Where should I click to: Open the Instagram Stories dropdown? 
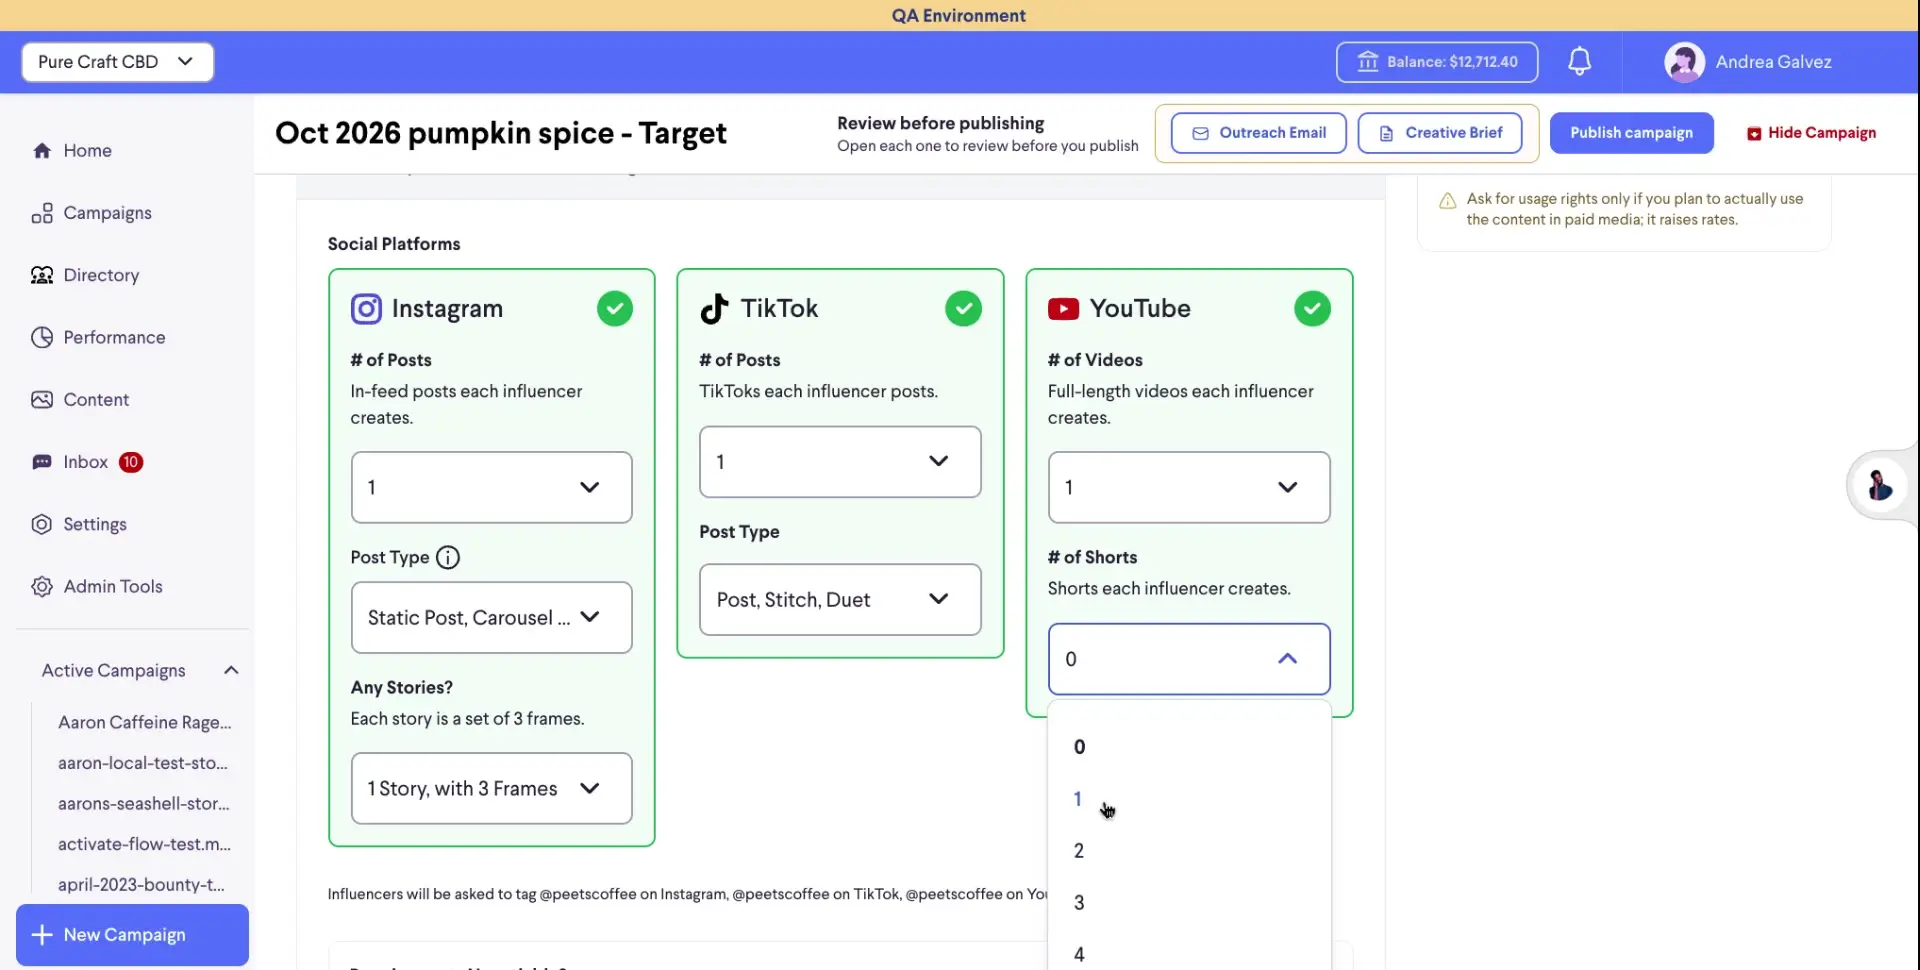[x=491, y=788]
